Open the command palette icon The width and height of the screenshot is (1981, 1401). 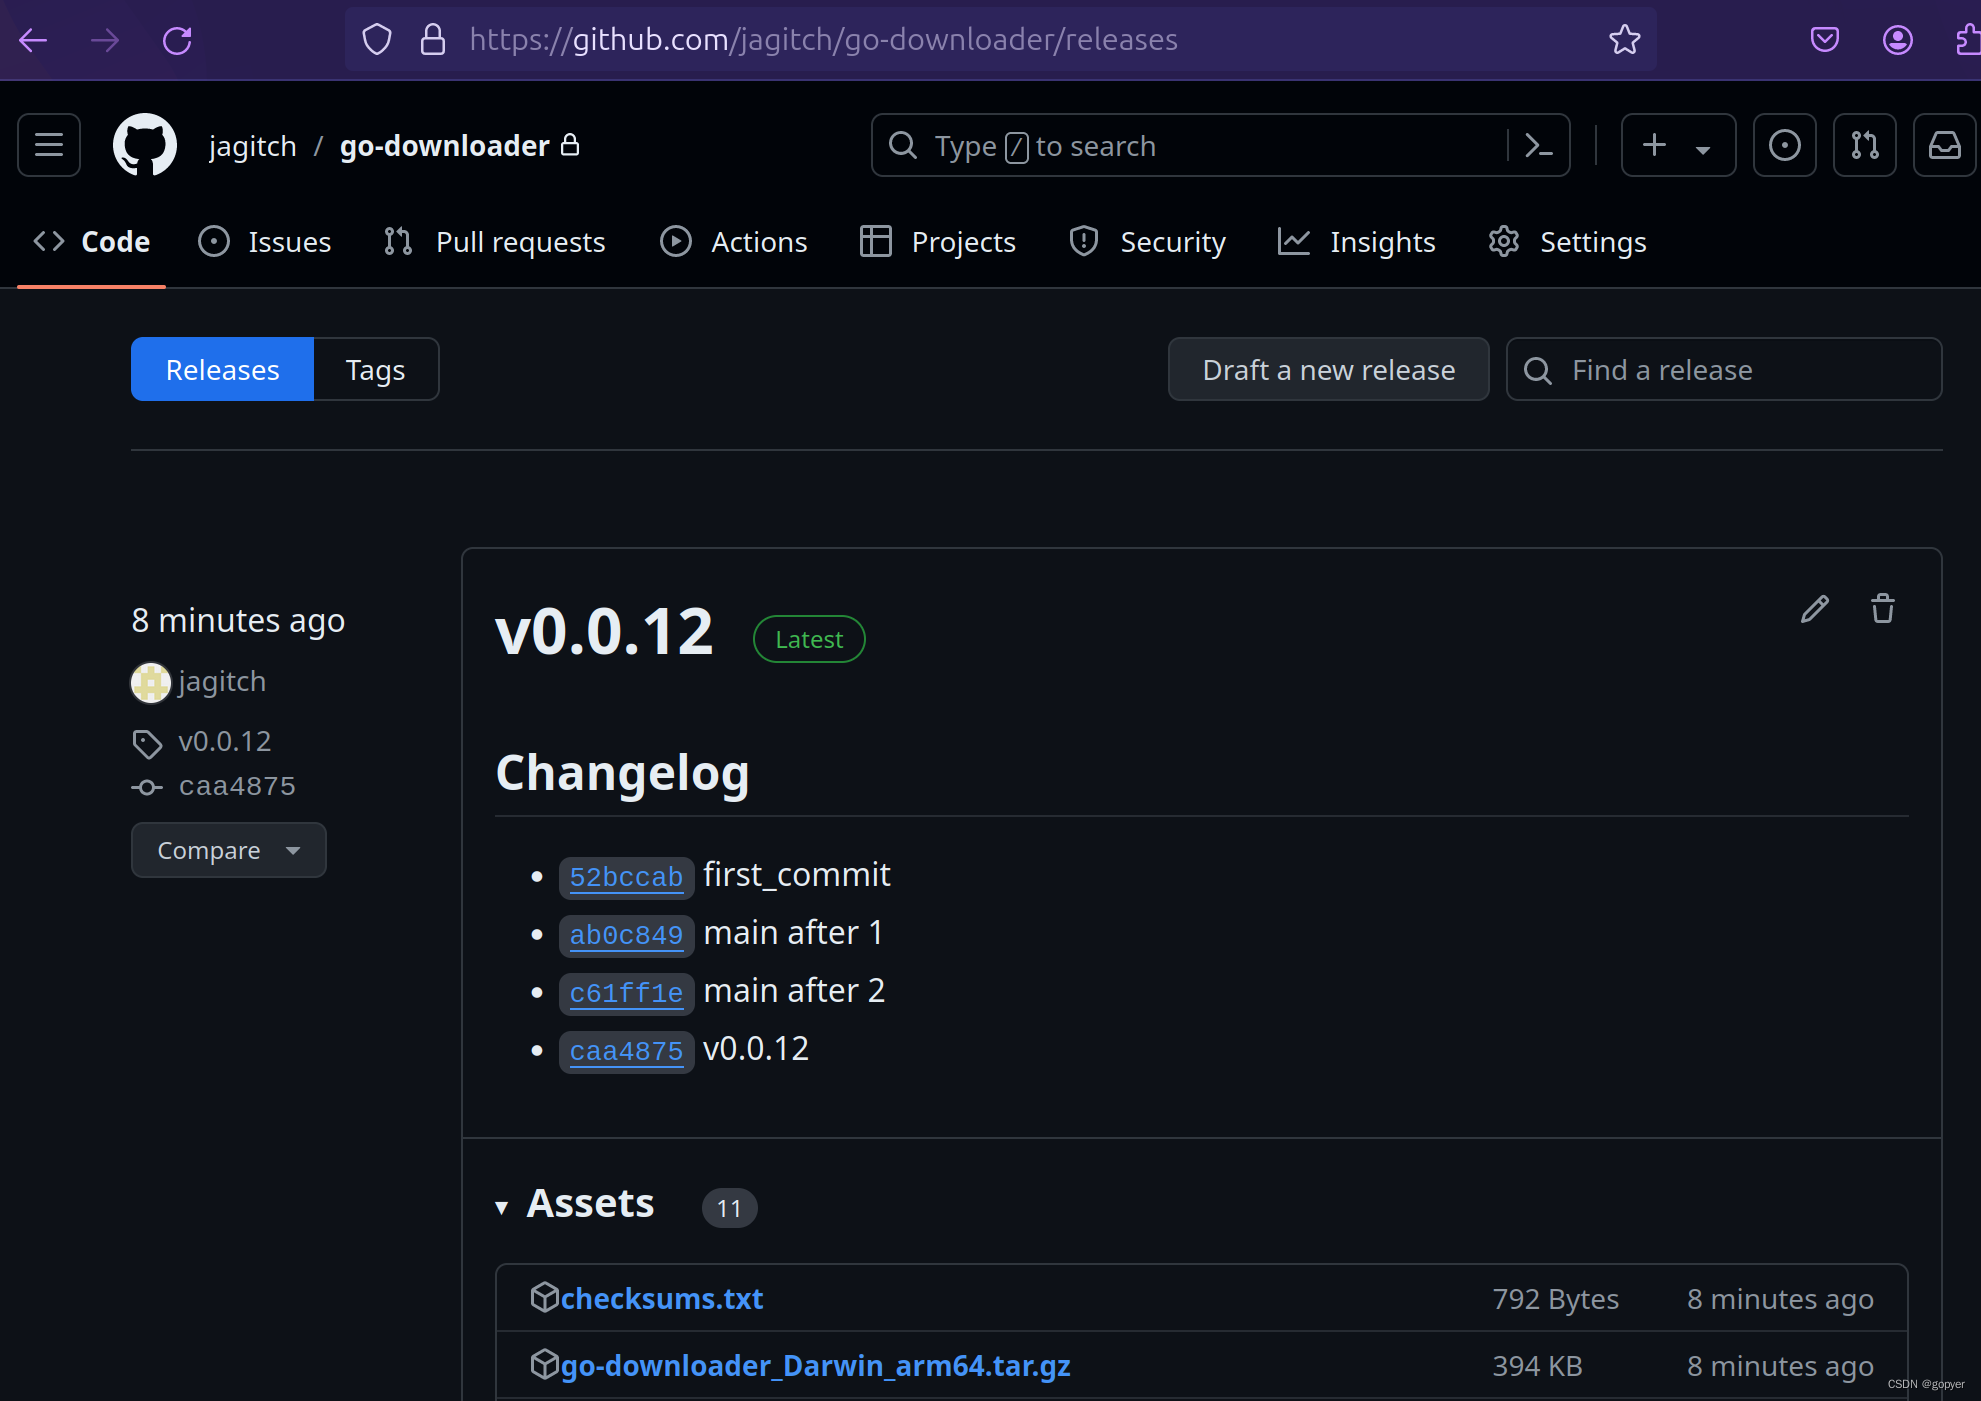click(1538, 145)
